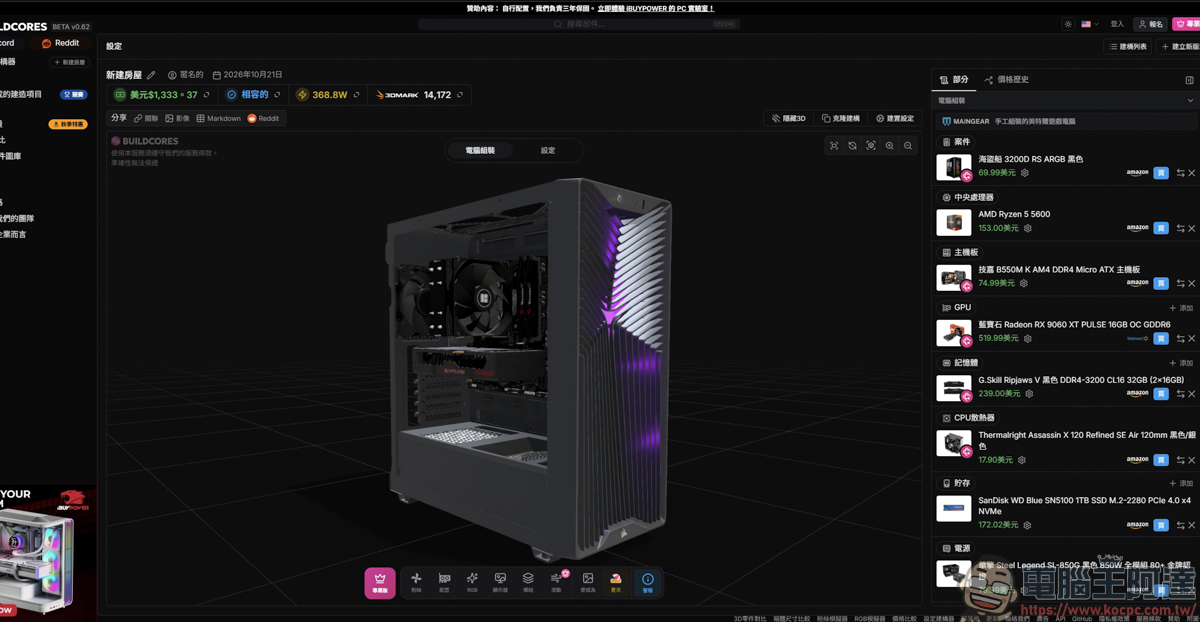1200x622 pixels.
Task: Click 添加 to add more 記憶體
Action: pos(1181,363)
